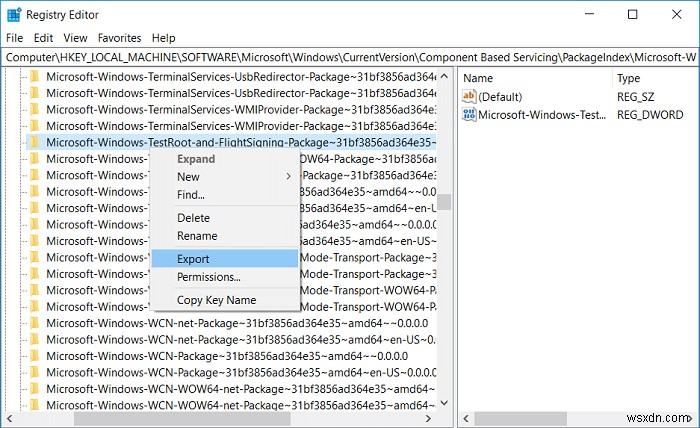Click the tree horizontal scrollbar thumb
This screenshot has width=700, height=428.
pos(182,419)
